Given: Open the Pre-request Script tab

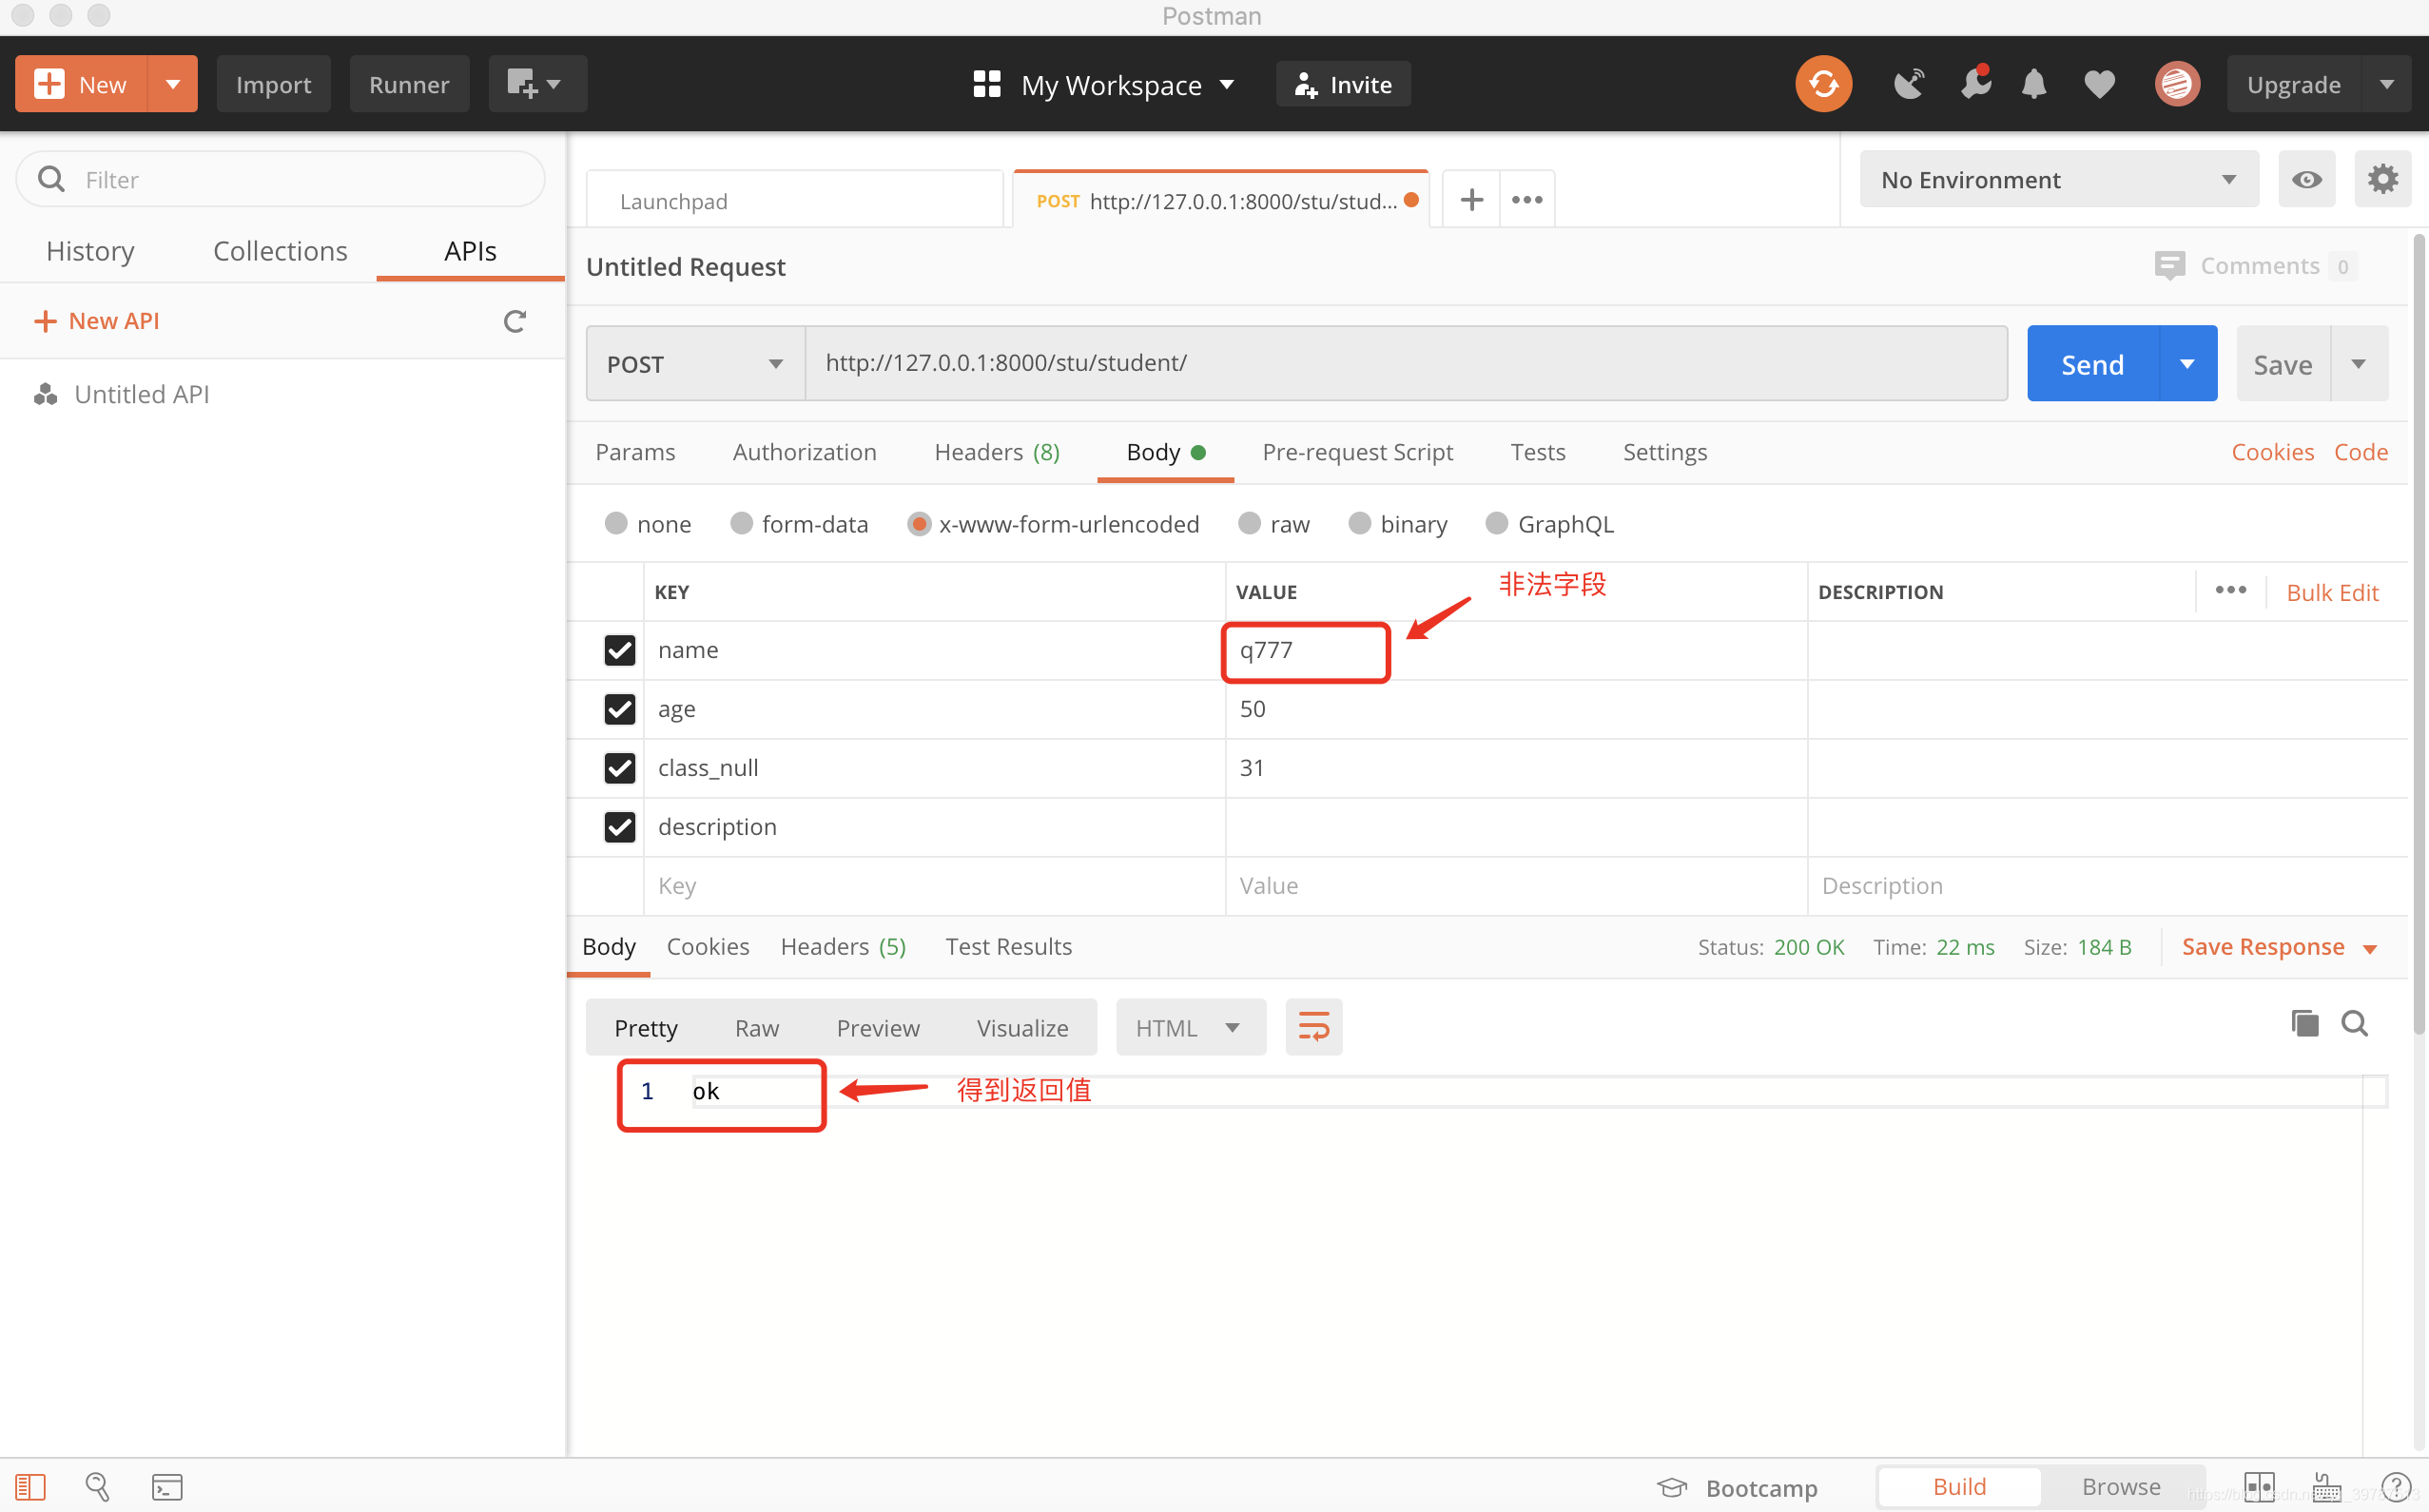Looking at the screenshot, I should click(x=1357, y=452).
